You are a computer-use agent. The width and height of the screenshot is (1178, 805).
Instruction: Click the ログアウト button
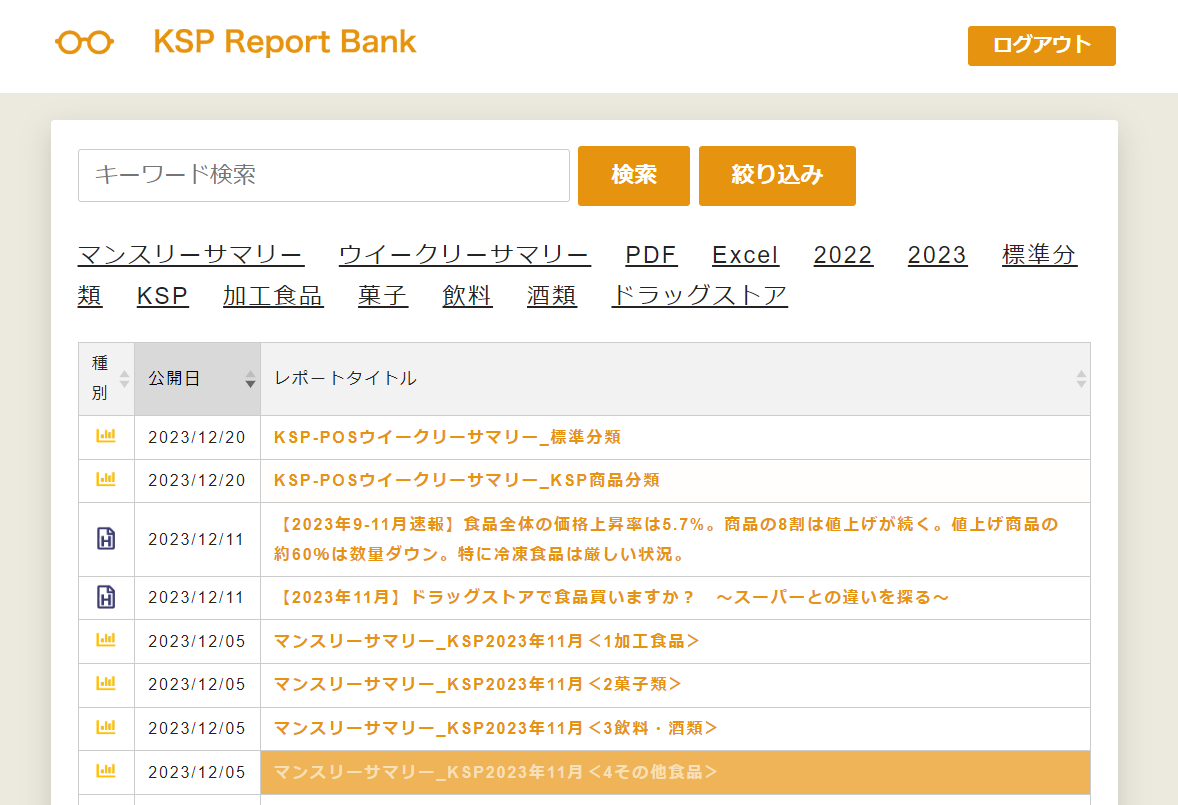coord(1041,46)
